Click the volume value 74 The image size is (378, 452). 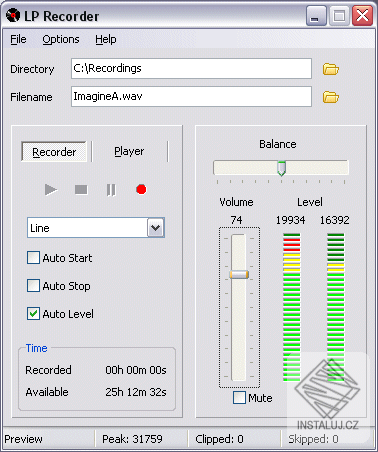pos(236,220)
